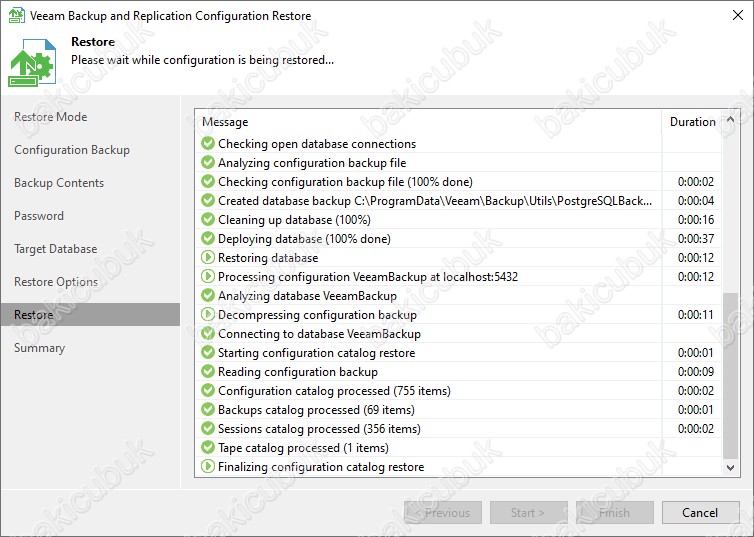Click status icon for Configuration catalog processed
The height and width of the screenshot is (537, 754).
[x=208, y=390]
